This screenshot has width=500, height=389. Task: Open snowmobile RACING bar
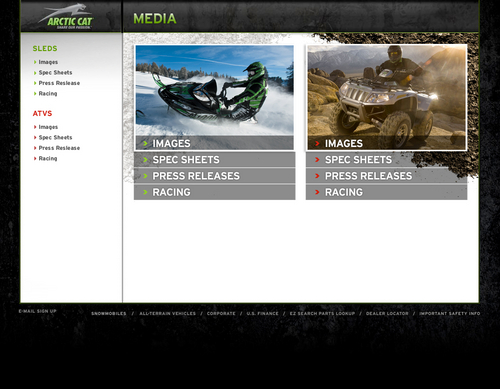[x=214, y=192]
